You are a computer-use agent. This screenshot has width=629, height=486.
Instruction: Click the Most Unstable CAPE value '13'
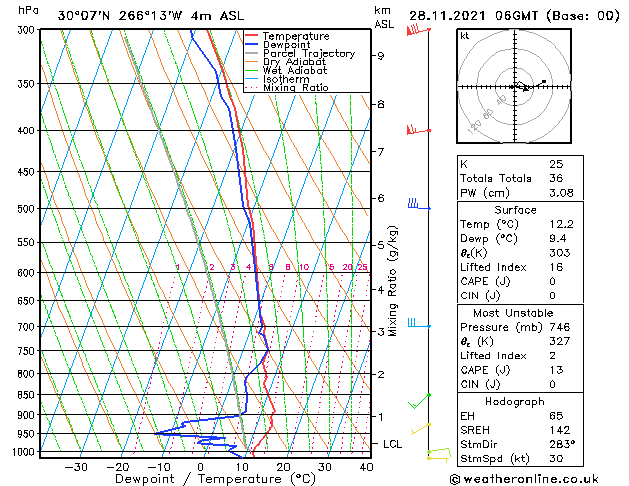pyautogui.click(x=556, y=370)
